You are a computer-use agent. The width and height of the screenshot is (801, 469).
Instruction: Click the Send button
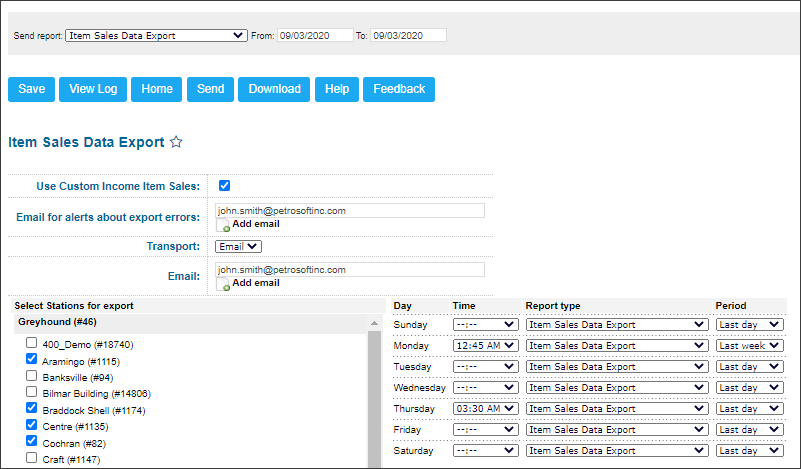click(210, 89)
